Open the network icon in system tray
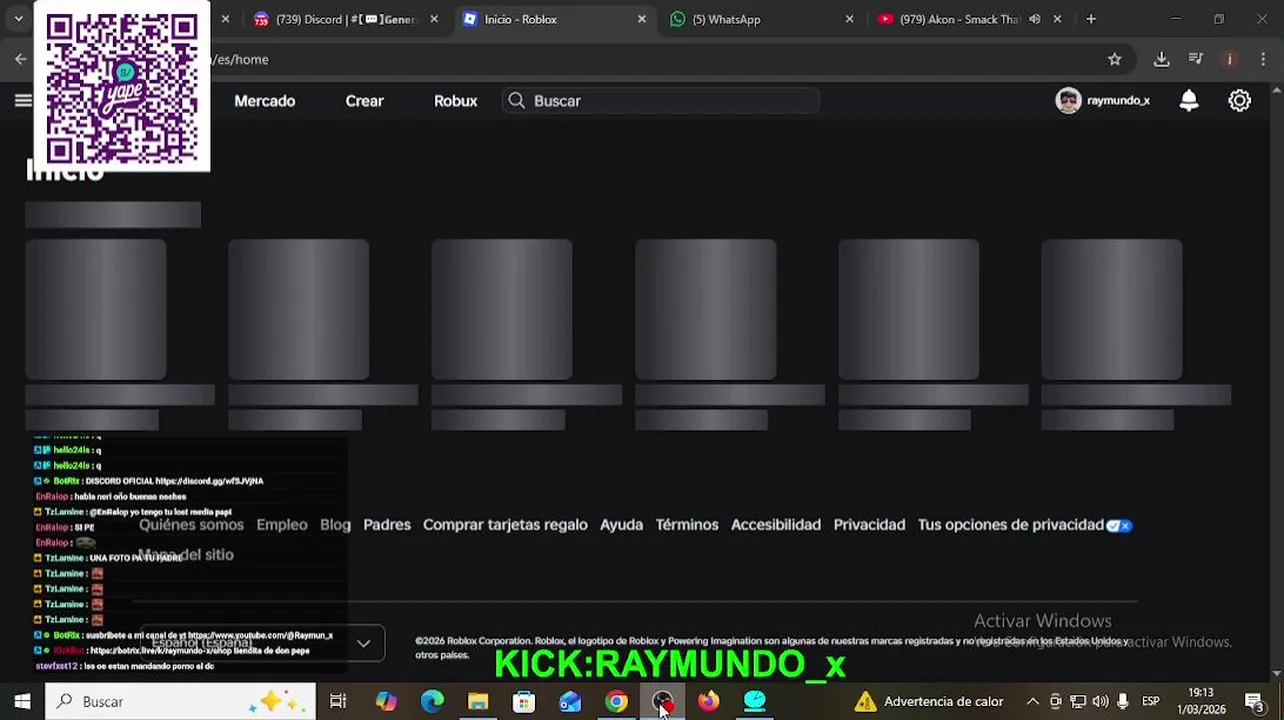The width and height of the screenshot is (1284, 720). coord(1078,701)
